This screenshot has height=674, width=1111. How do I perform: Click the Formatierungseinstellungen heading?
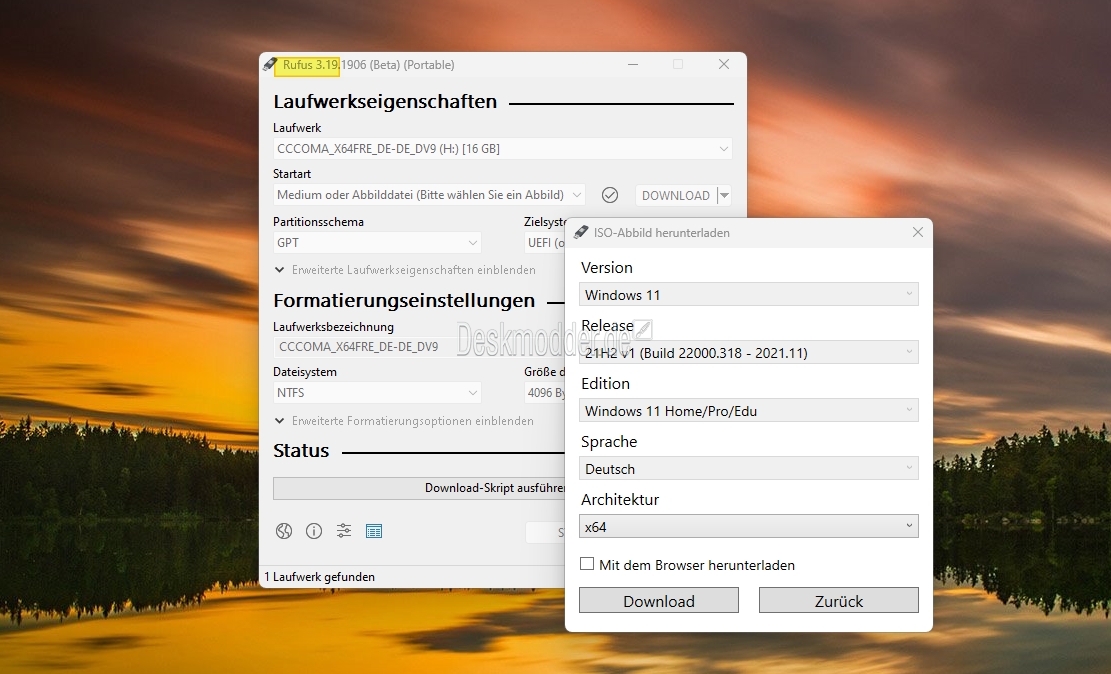[405, 301]
